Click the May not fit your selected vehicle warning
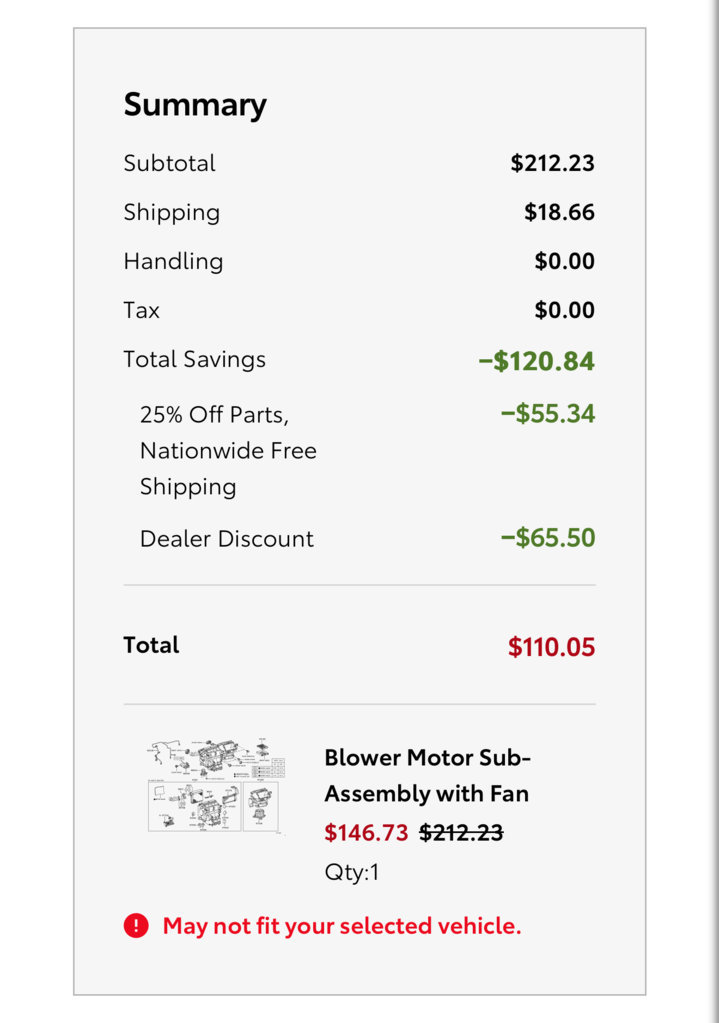The height and width of the screenshot is (1023, 719). 342,925
